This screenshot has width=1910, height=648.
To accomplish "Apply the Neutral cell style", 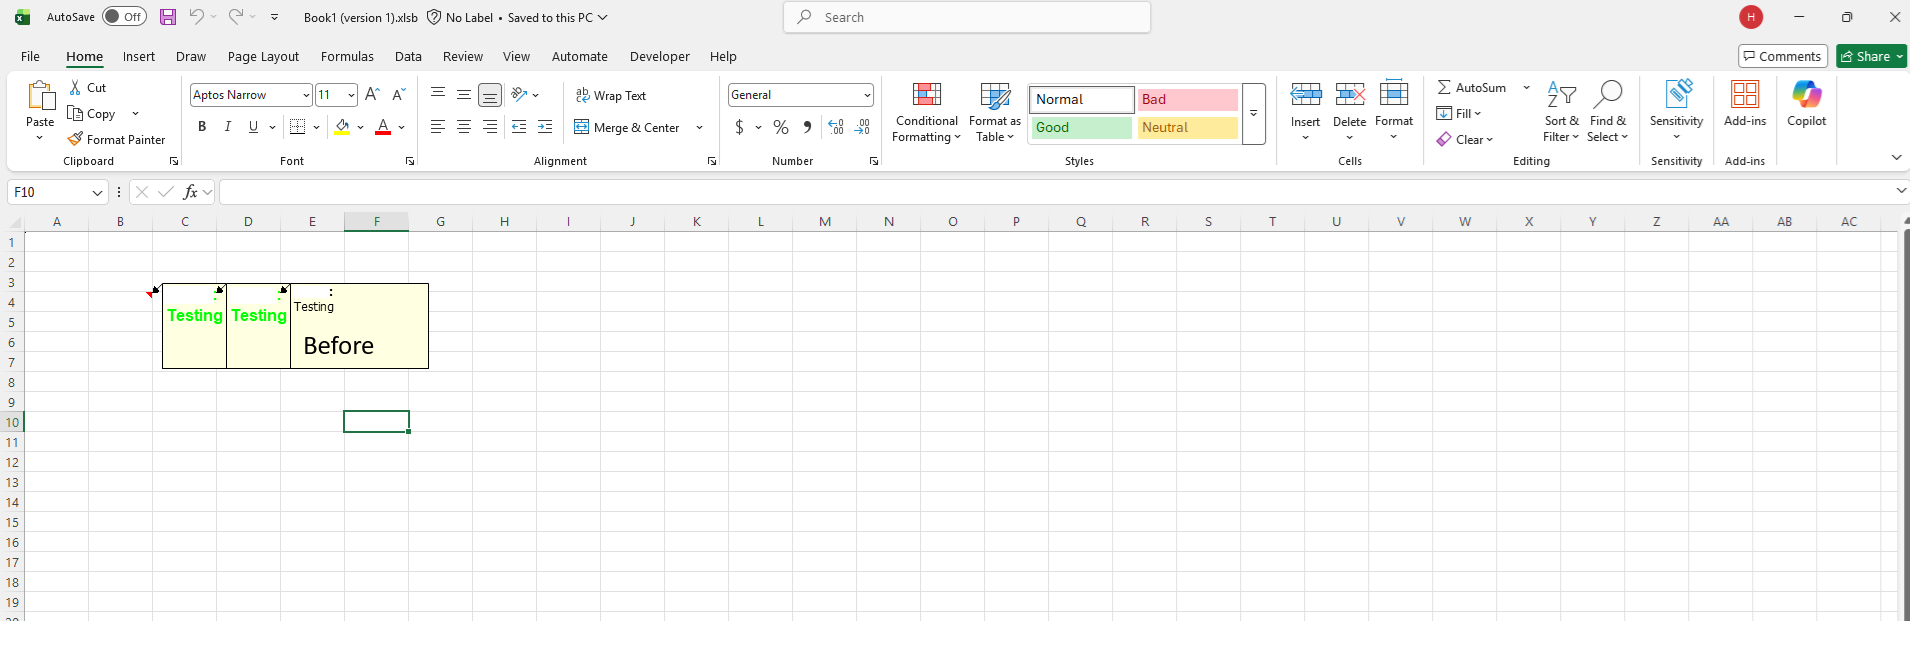I will coord(1188,128).
